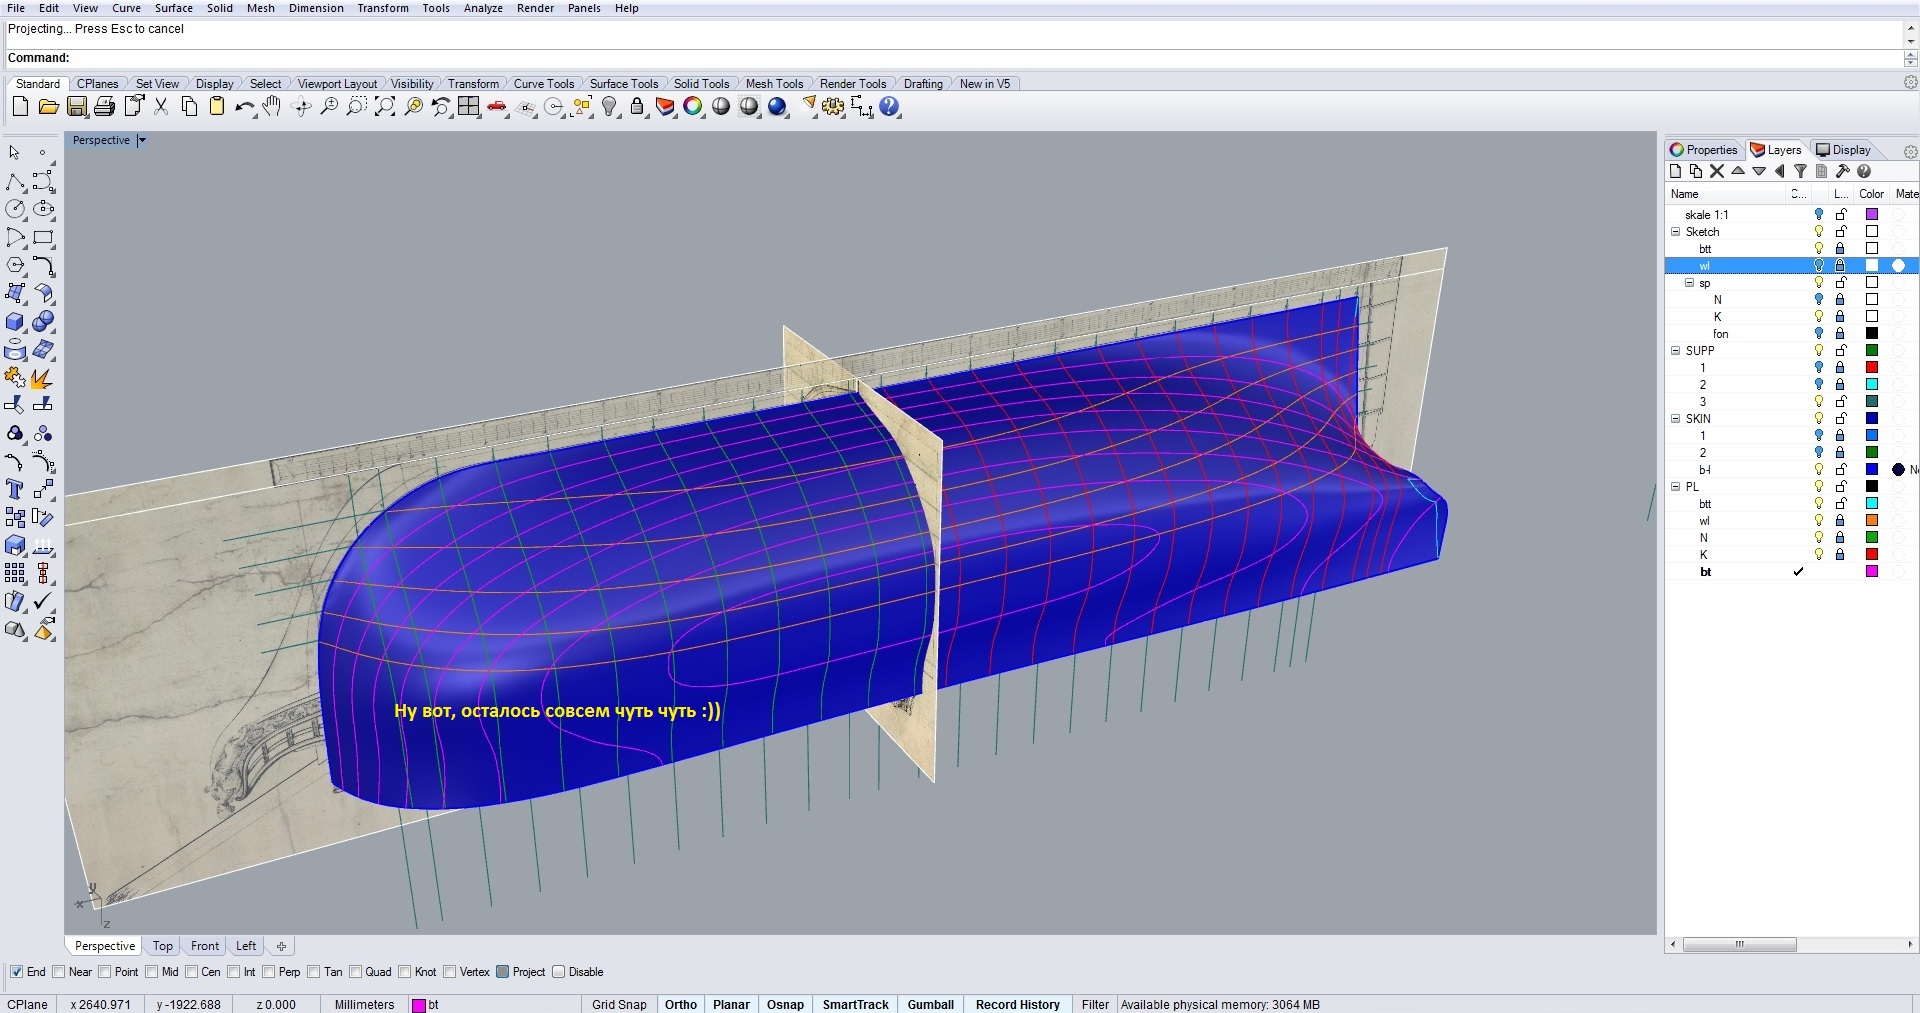Pick the Box solid tool
The width and height of the screenshot is (1920, 1013).
[15, 322]
